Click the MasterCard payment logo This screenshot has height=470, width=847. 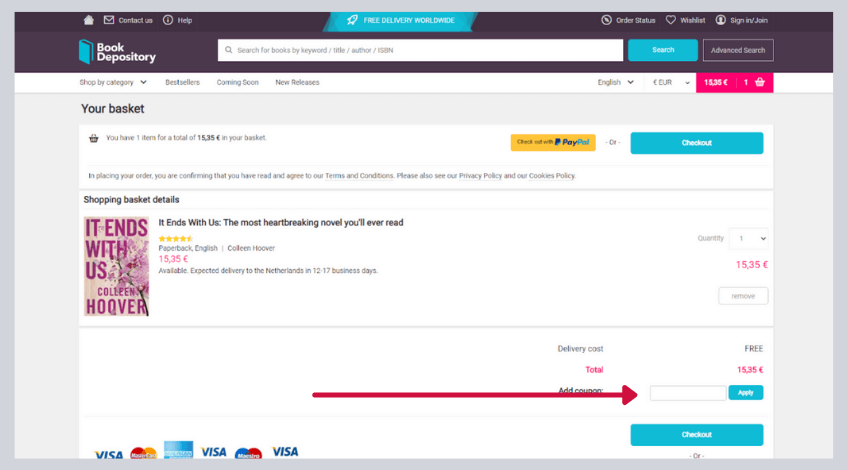[x=143, y=453]
